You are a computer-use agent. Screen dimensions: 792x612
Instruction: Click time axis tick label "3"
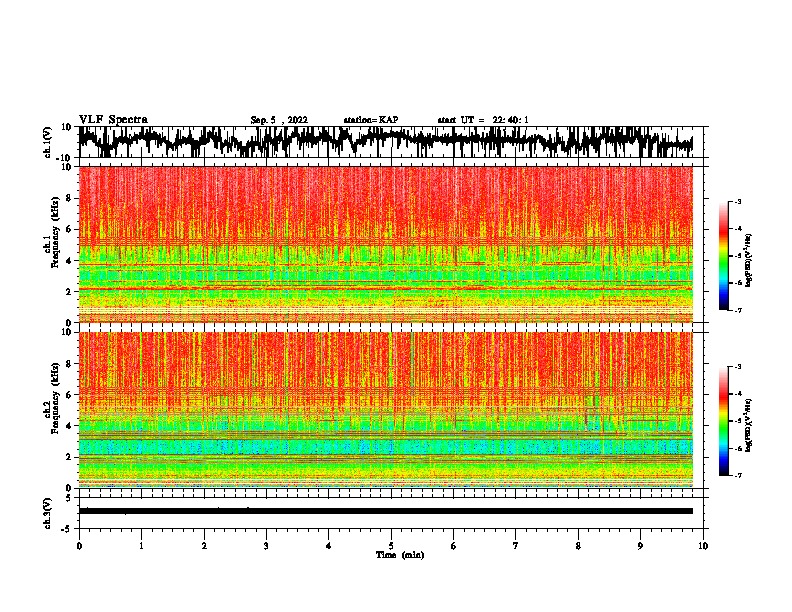[266, 546]
